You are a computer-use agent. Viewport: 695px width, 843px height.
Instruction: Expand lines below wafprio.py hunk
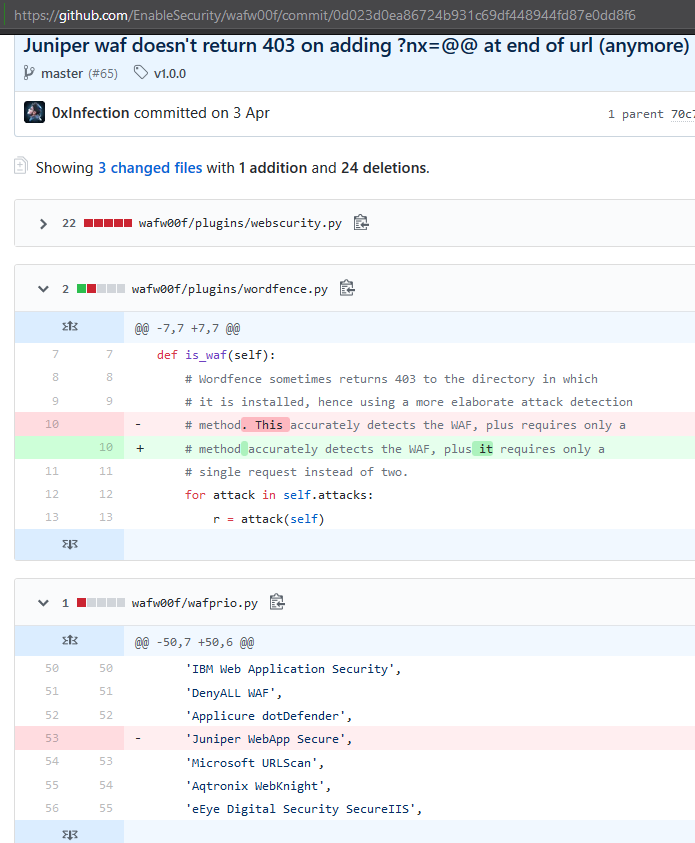point(69,832)
